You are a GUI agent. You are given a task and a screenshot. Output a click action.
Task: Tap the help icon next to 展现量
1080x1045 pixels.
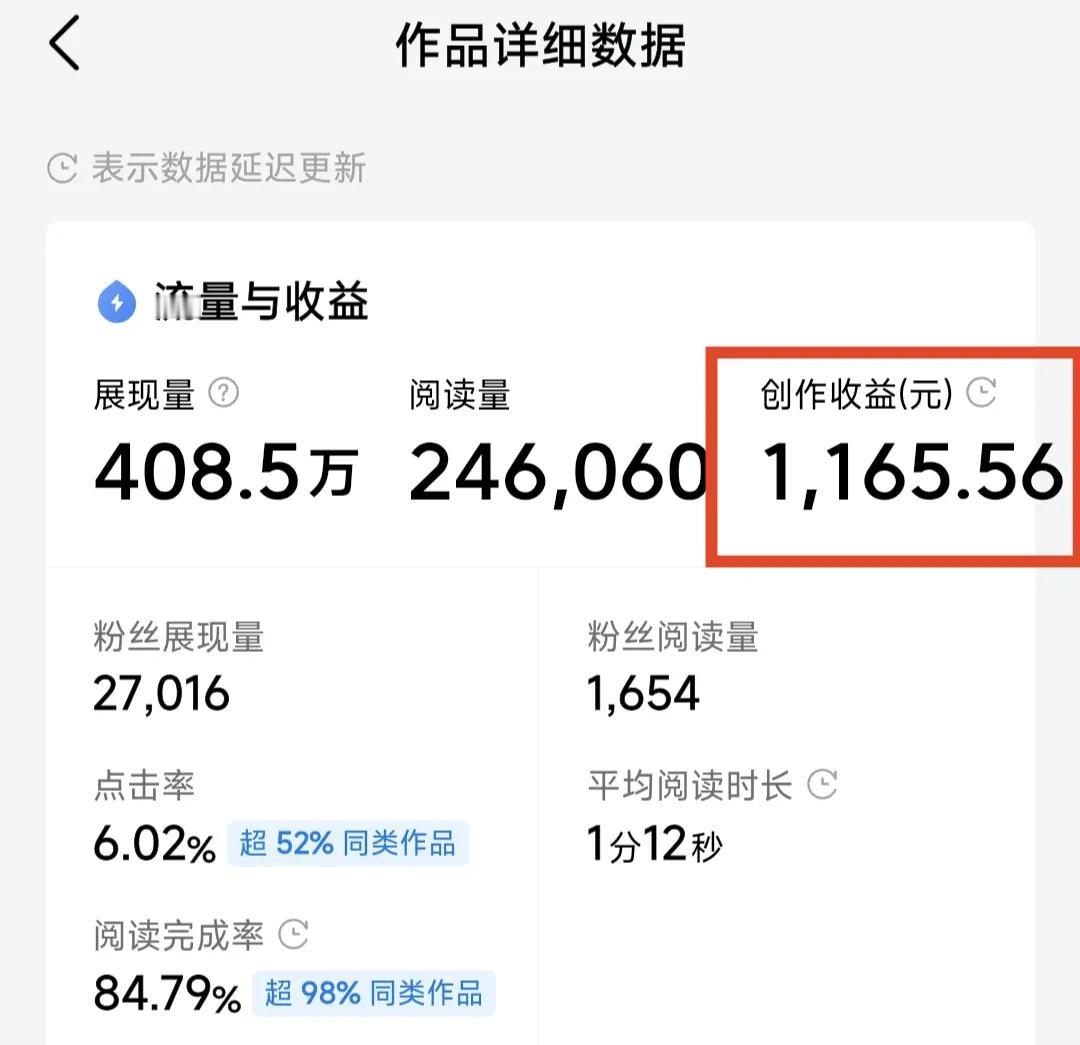[x=223, y=393]
